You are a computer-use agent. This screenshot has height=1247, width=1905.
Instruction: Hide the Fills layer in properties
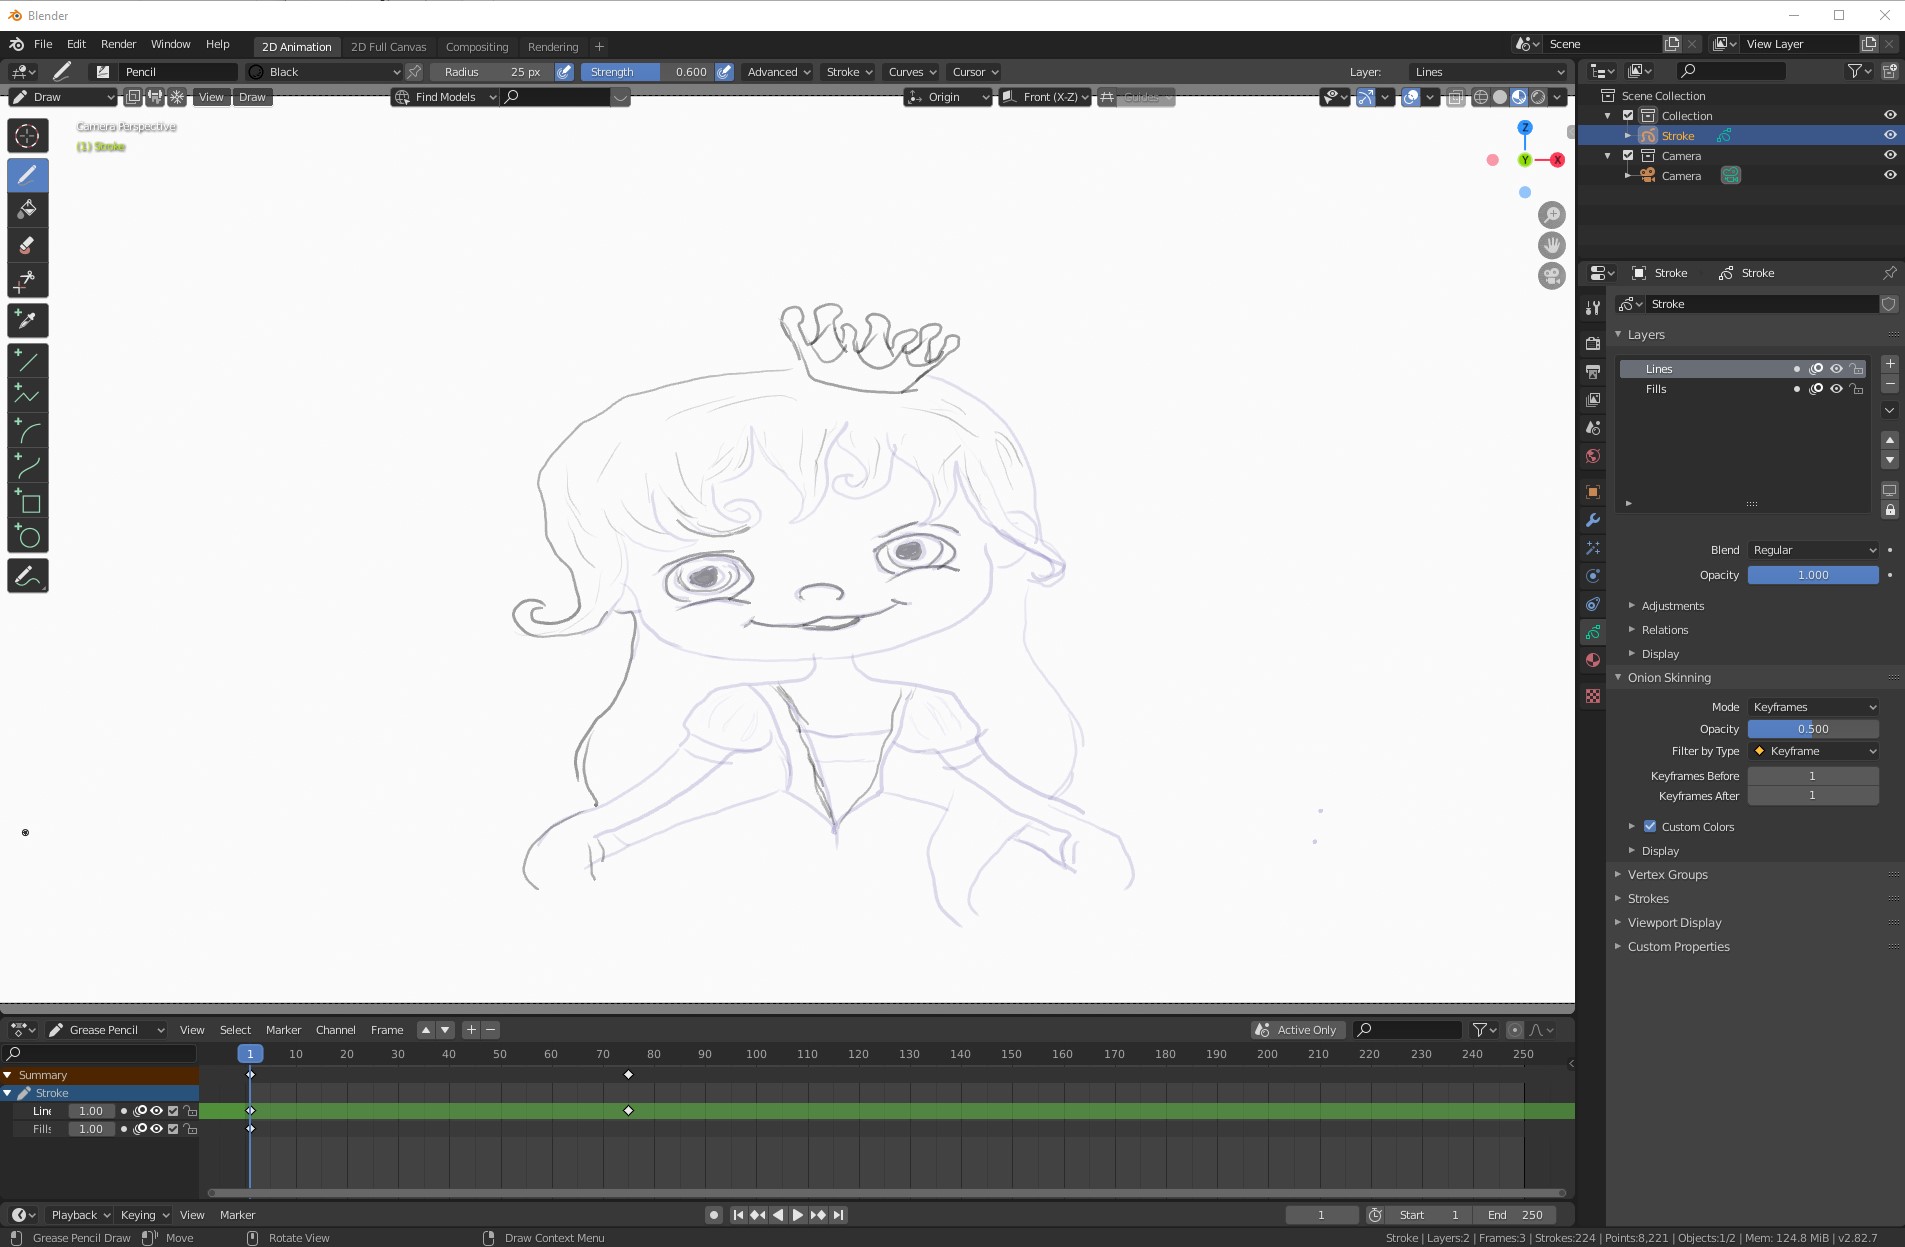1836,389
